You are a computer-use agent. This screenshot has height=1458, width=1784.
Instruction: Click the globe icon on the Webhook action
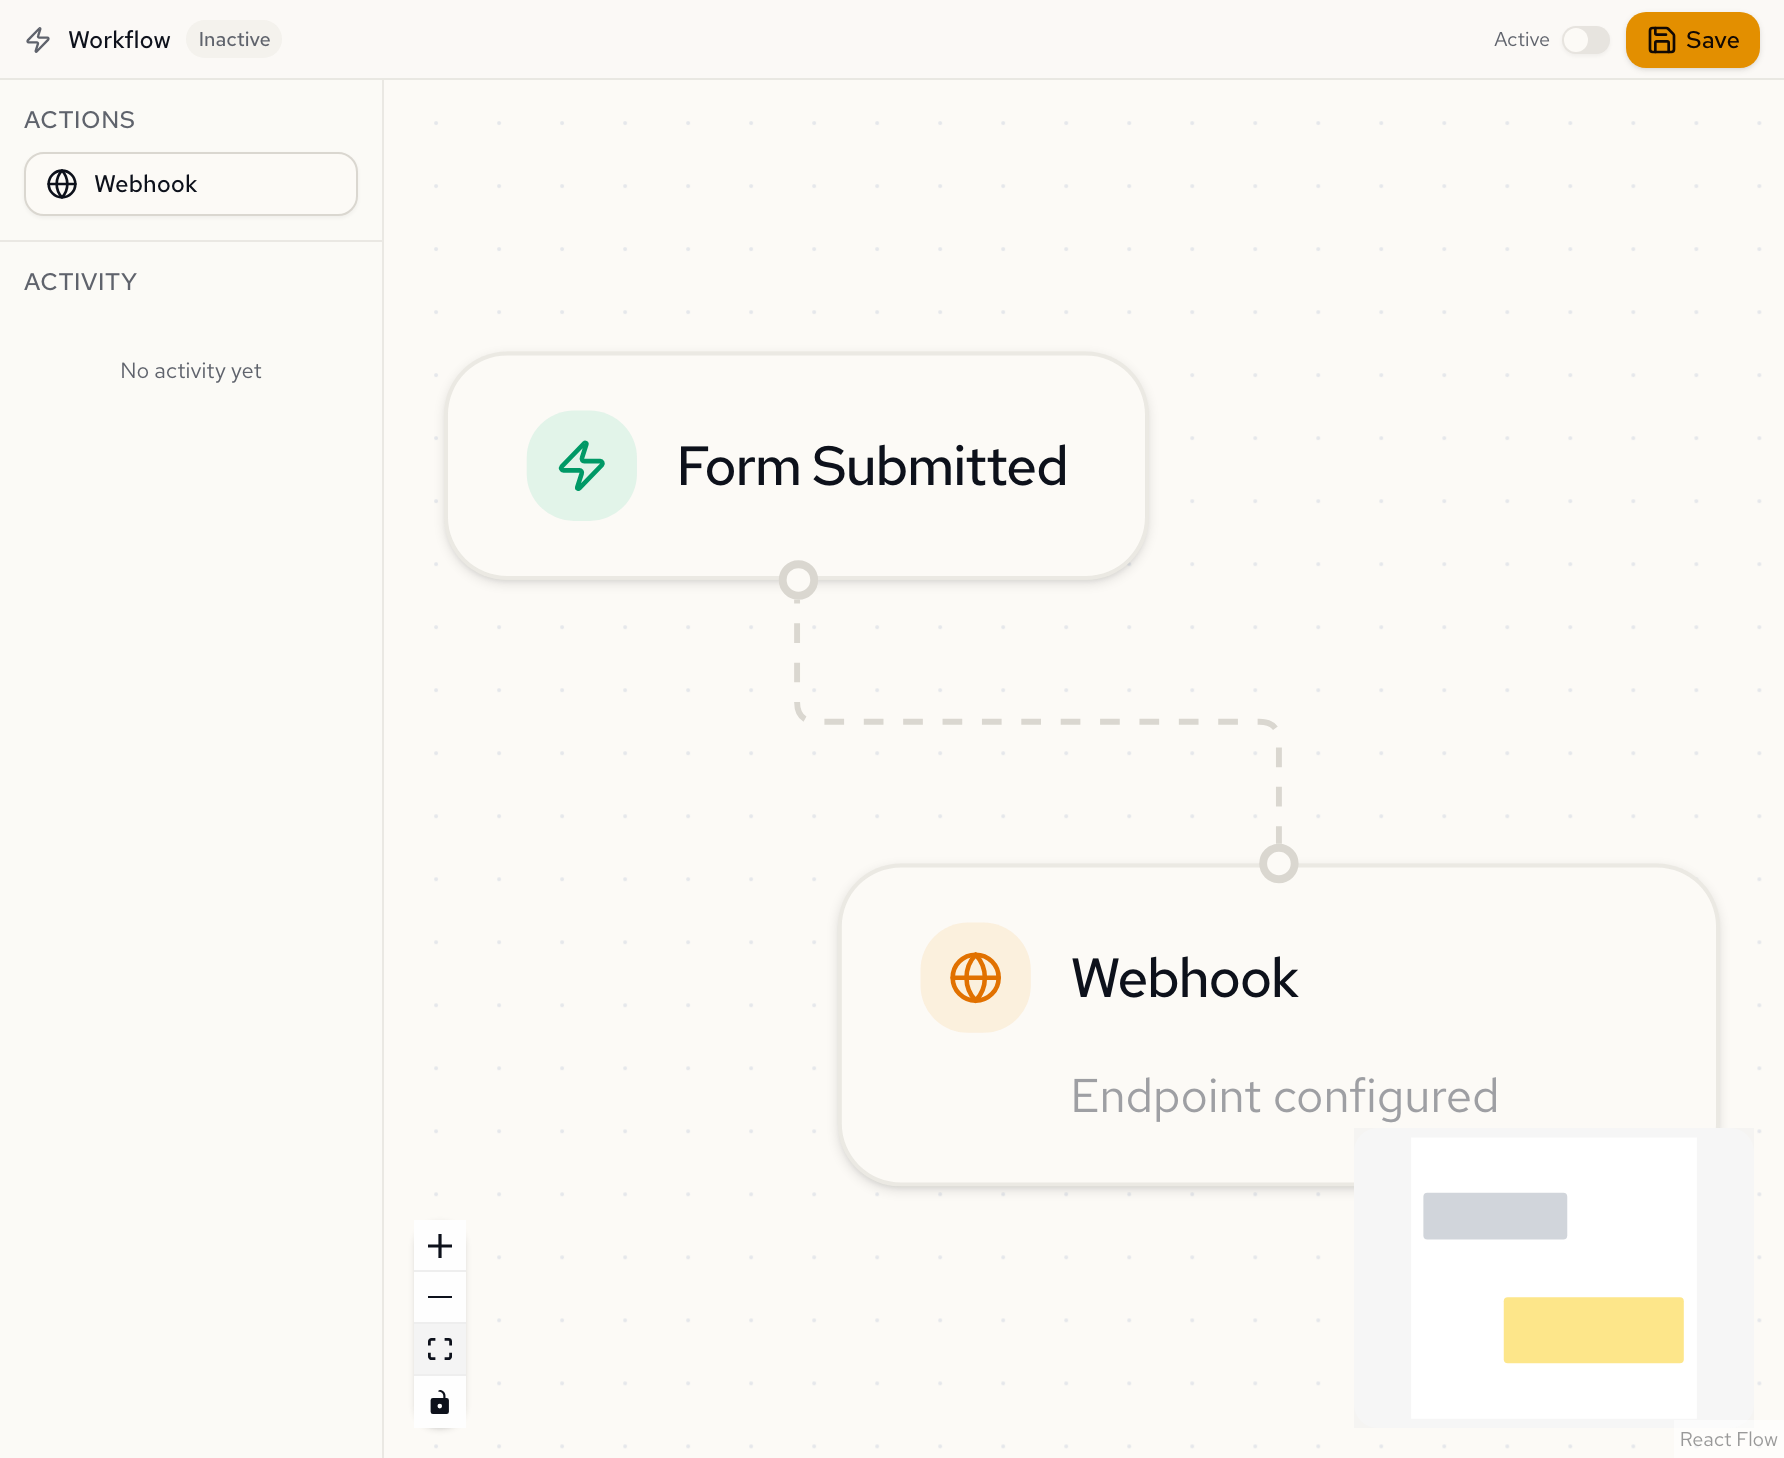62,184
